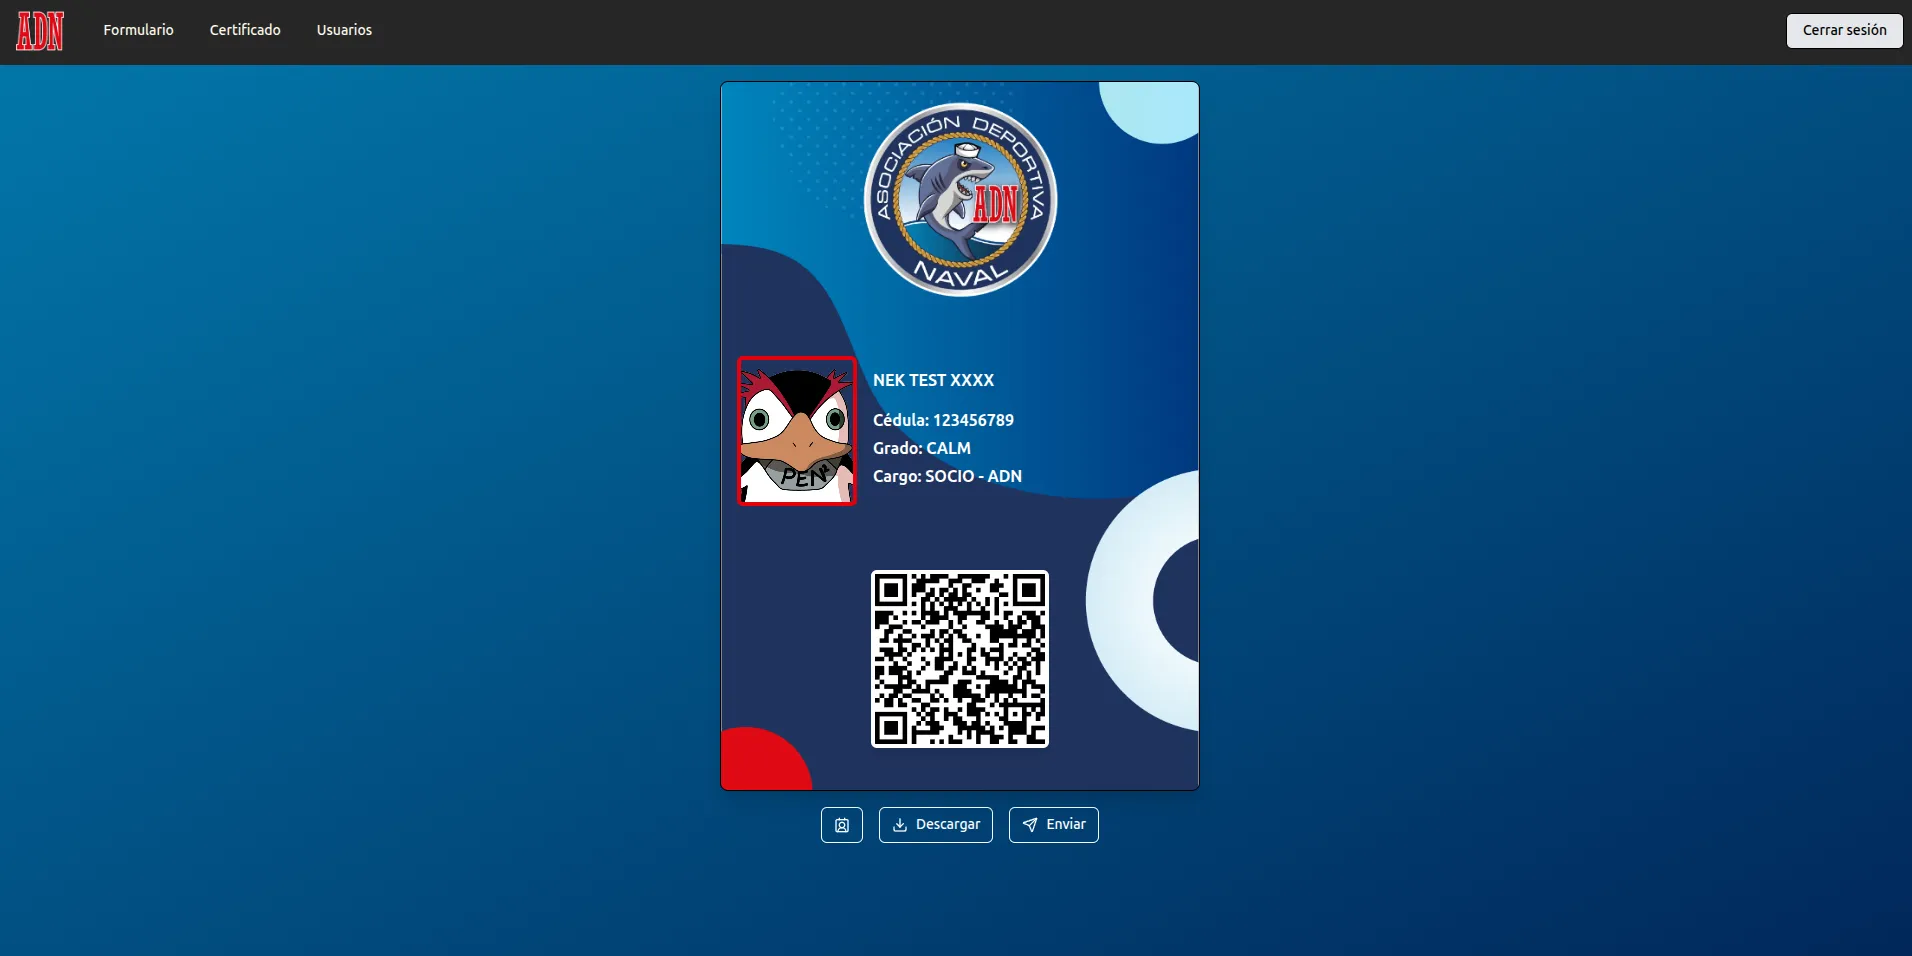The width and height of the screenshot is (1912, 956).
Task: Click the ADN Naval shark emblem on the card
Action: coord(958,199)
